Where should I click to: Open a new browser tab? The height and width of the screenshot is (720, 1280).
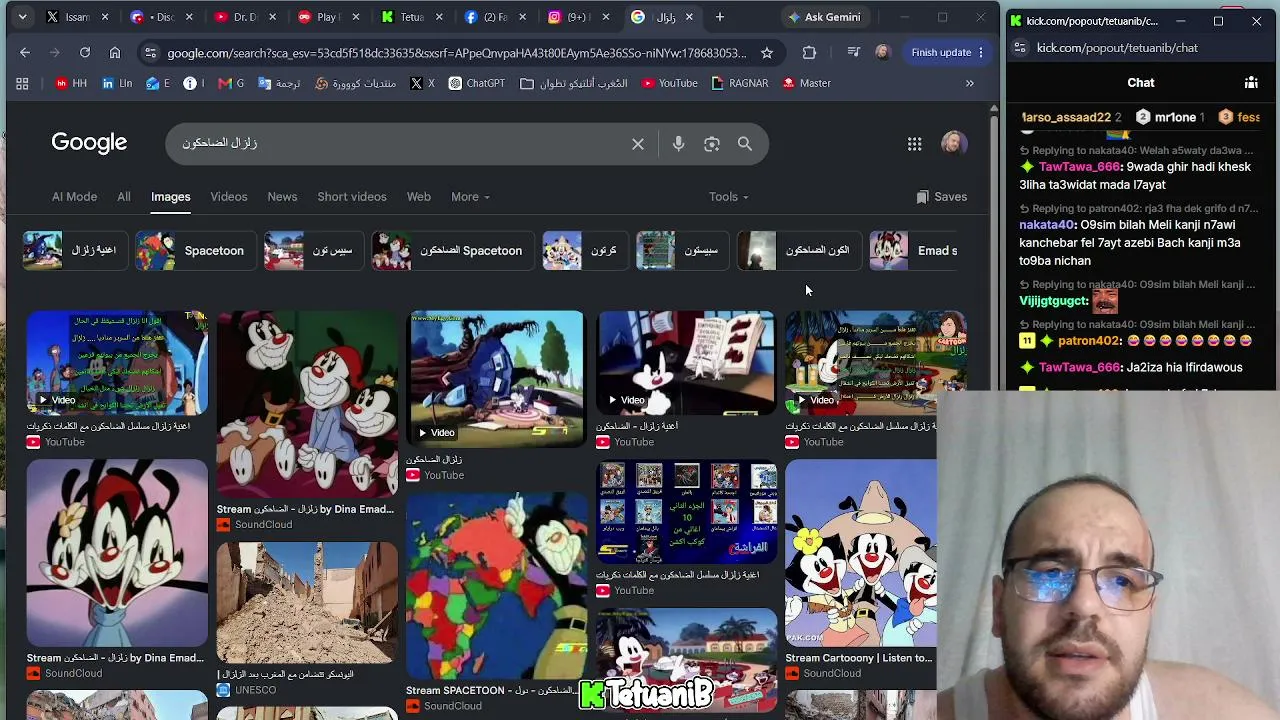click(719, 17)
